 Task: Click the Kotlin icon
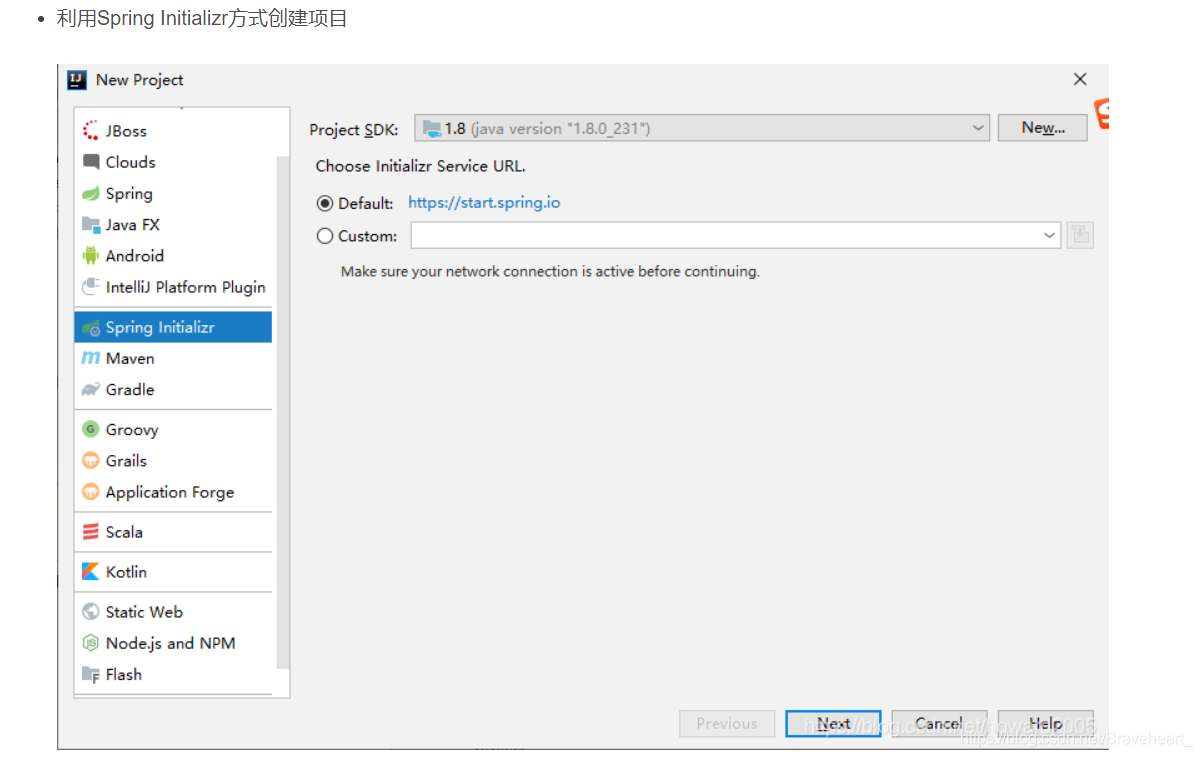point(91,572)
